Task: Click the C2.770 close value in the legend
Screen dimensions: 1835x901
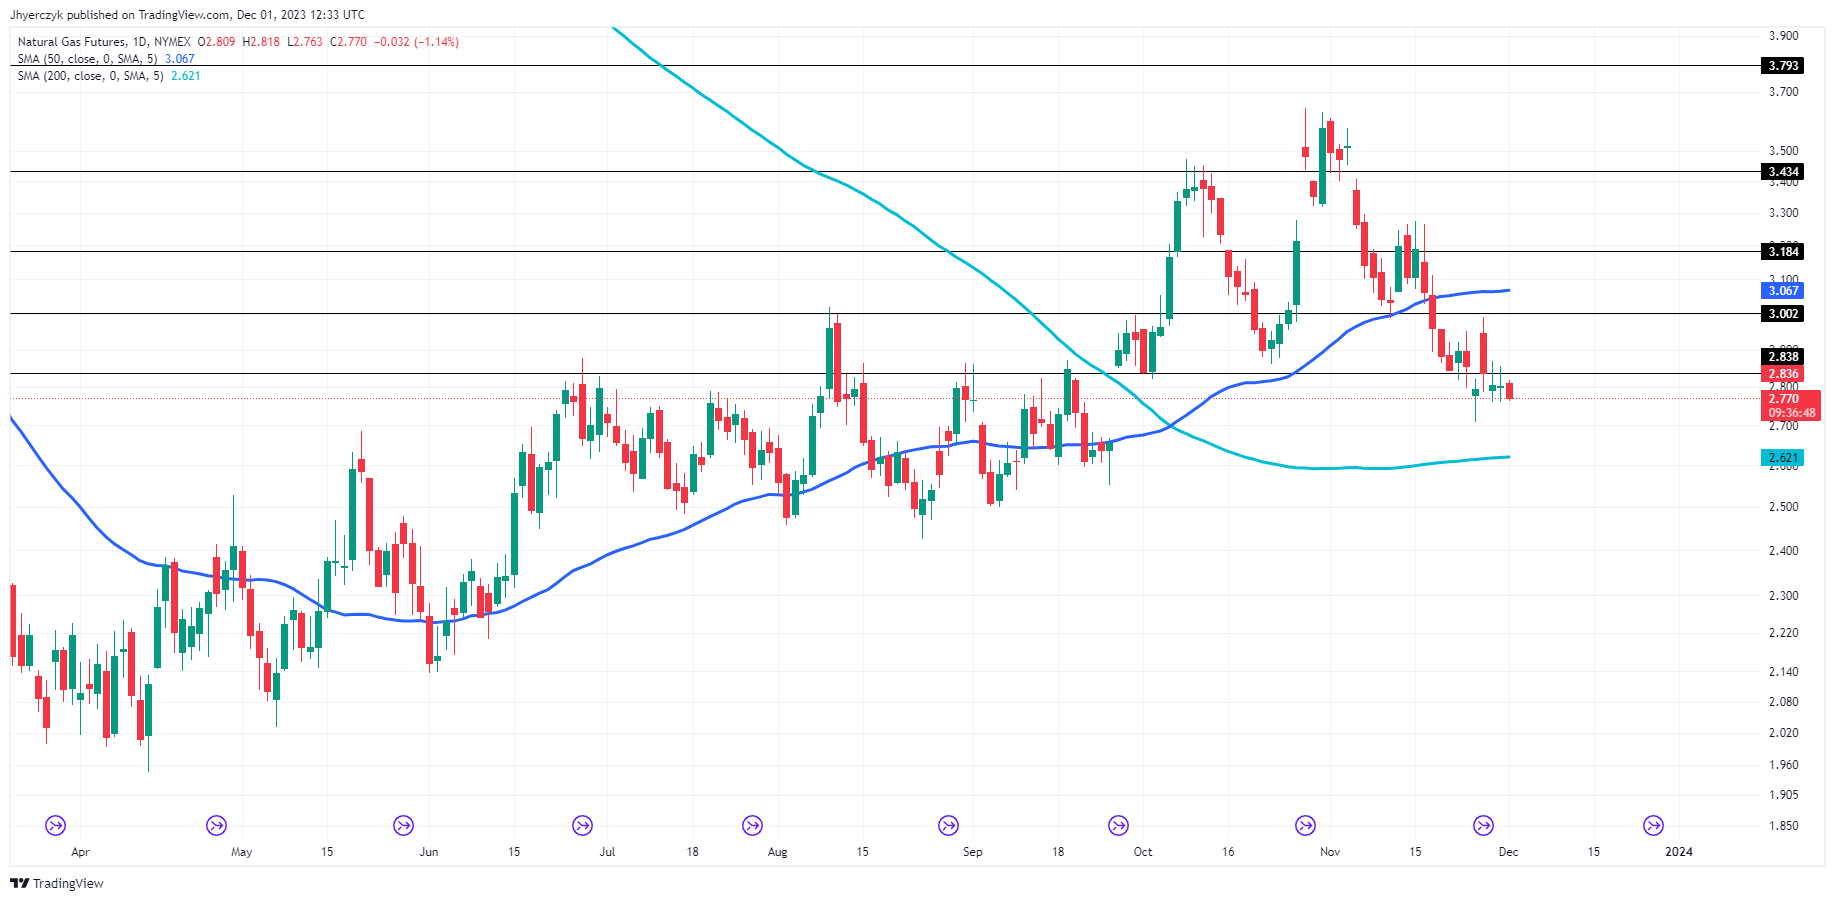Action: point(349,42)
